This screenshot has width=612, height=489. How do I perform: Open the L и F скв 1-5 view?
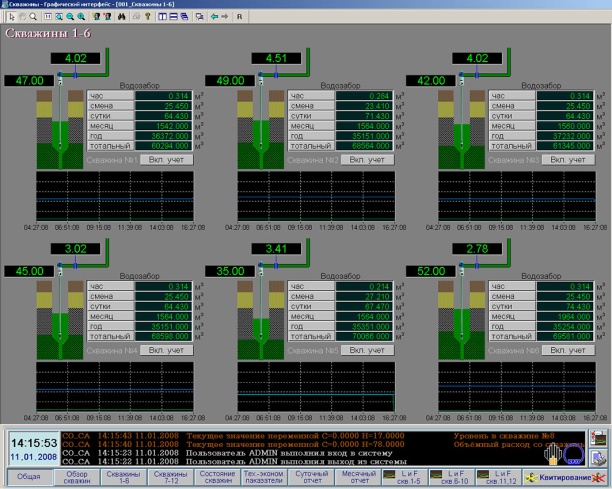[406, 477]
